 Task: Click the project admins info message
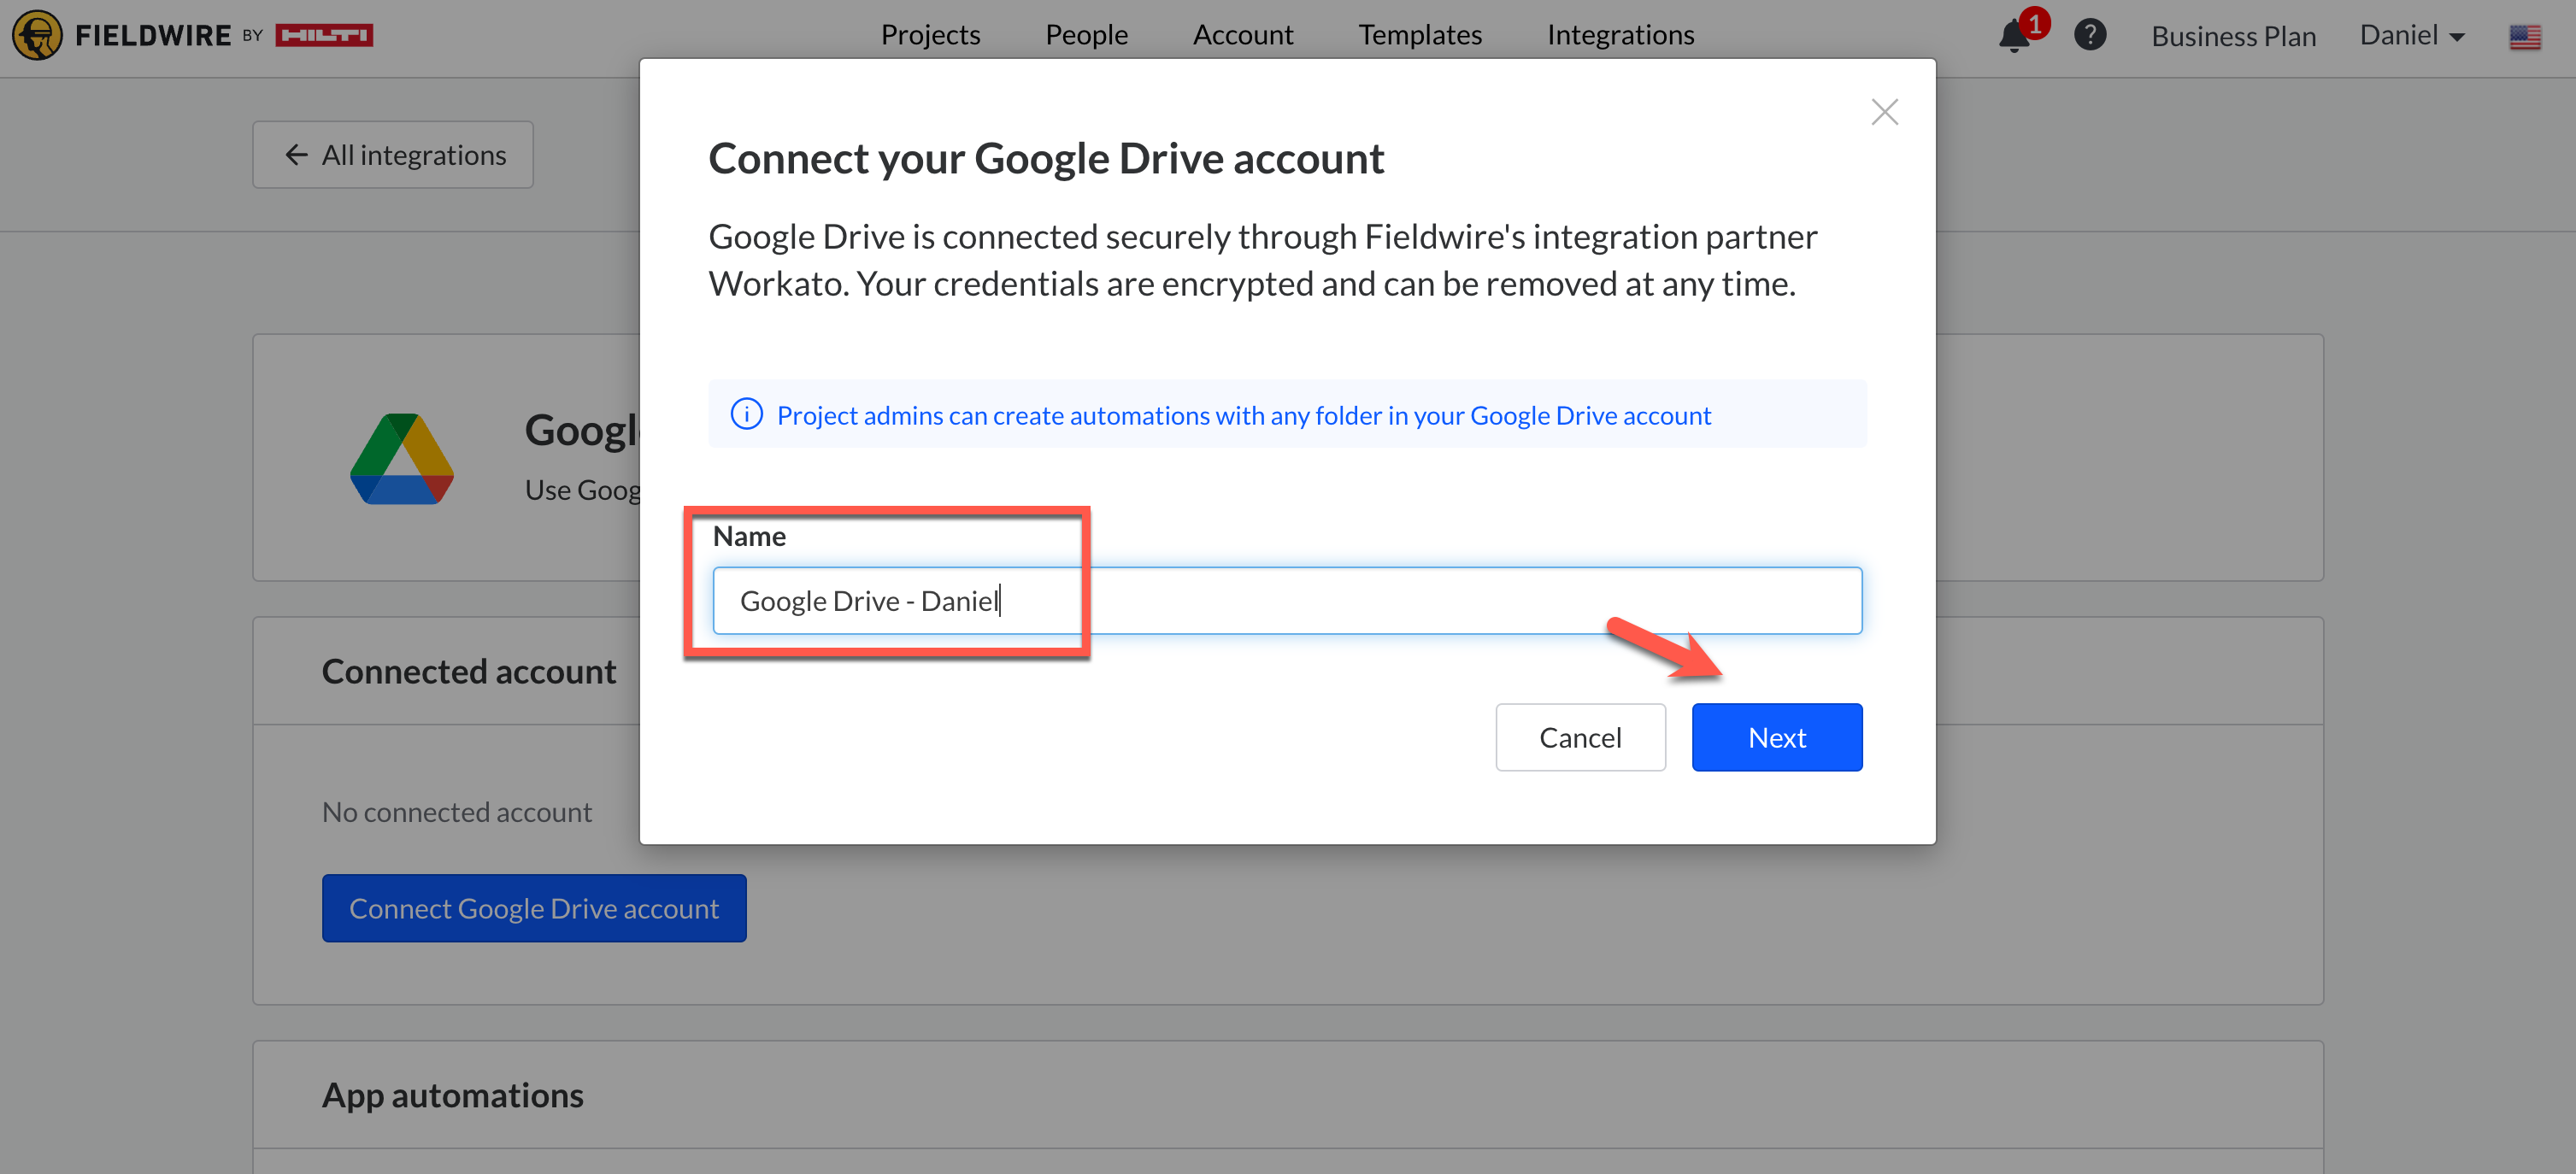click(x=1243, y=415)
